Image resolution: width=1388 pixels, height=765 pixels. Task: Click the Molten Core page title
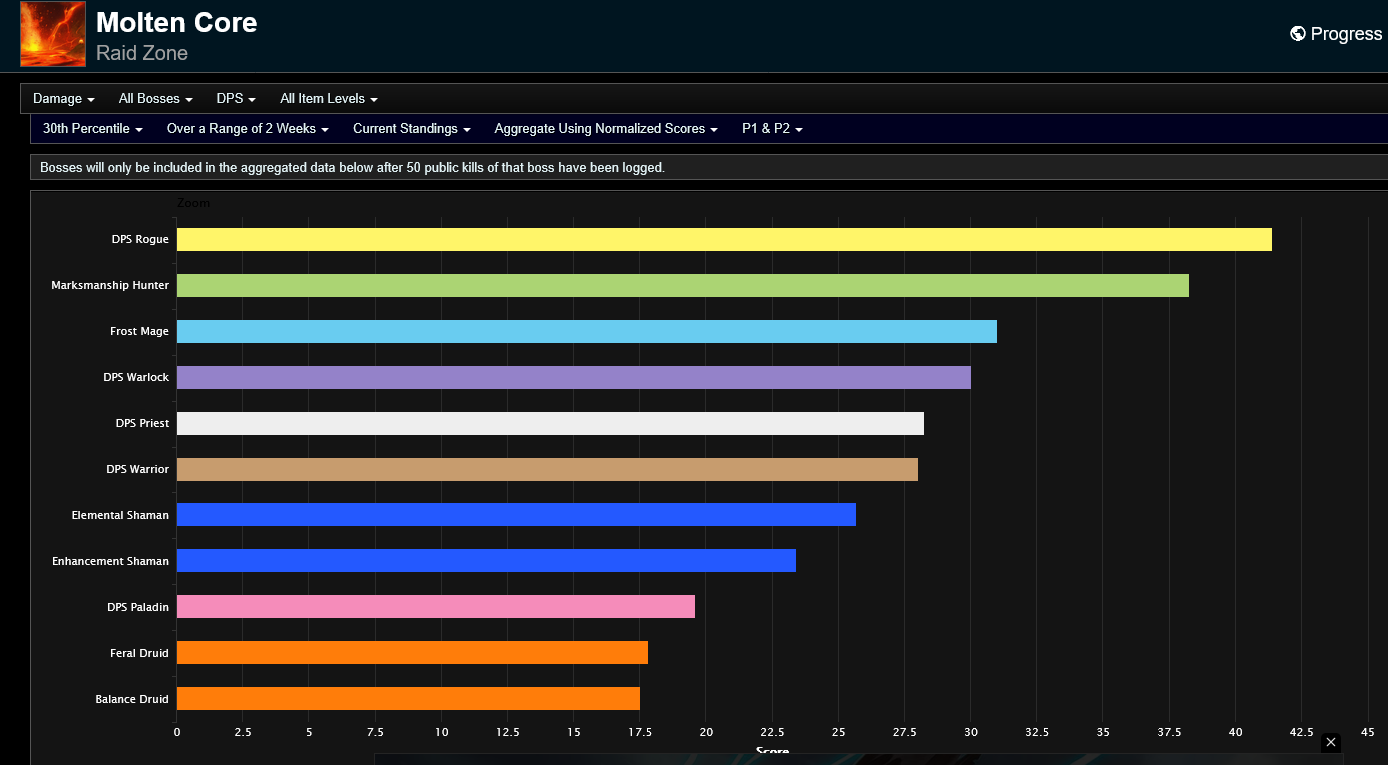point(177,23)
